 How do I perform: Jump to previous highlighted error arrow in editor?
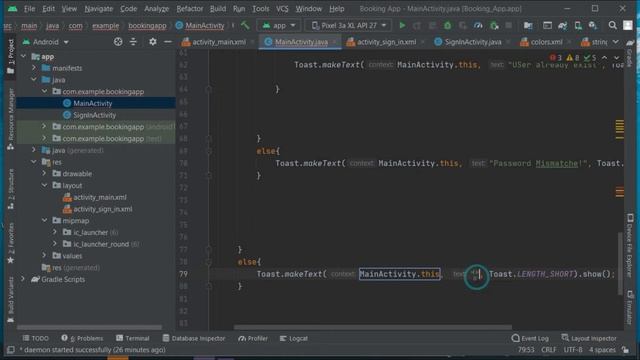coord(604,58)
